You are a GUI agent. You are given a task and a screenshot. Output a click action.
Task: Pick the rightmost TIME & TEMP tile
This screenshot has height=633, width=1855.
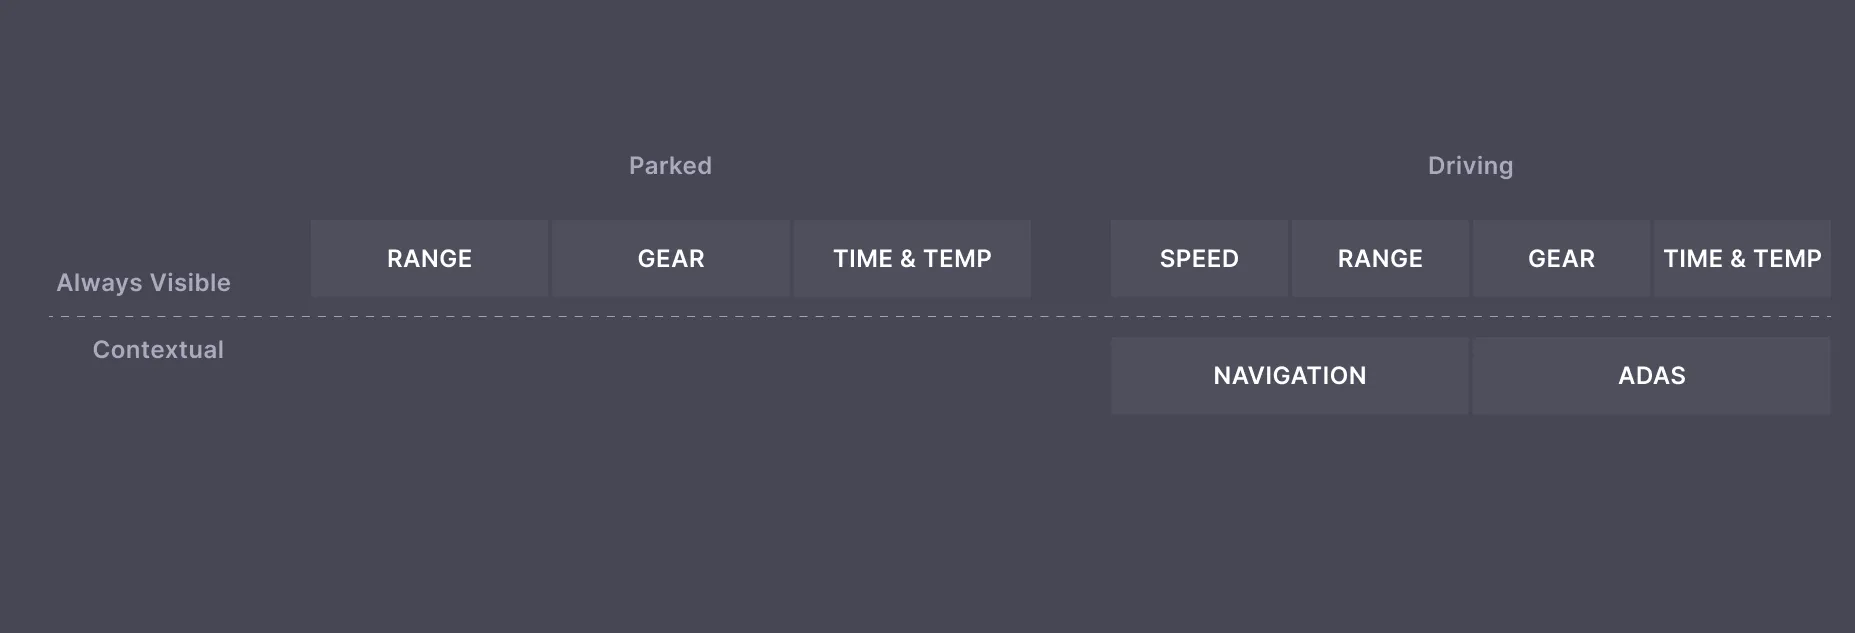click(1742, 259)
